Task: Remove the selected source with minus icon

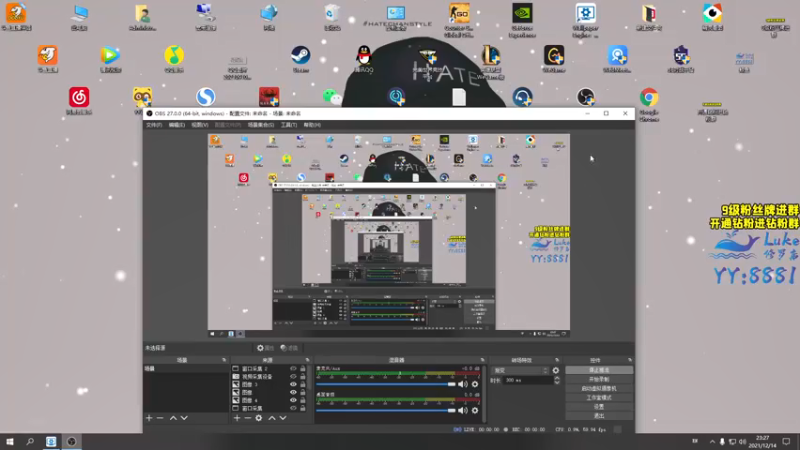Action: (x=247, y=418)
